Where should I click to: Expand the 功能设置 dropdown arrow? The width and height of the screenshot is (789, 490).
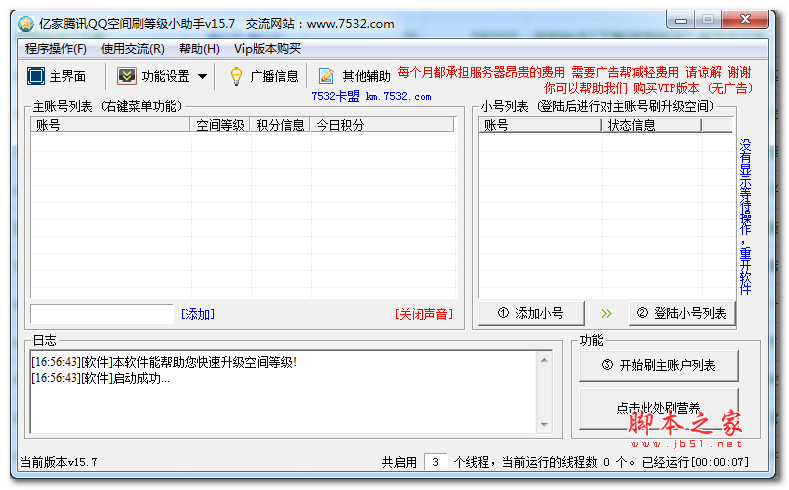[x=202, y=76]
